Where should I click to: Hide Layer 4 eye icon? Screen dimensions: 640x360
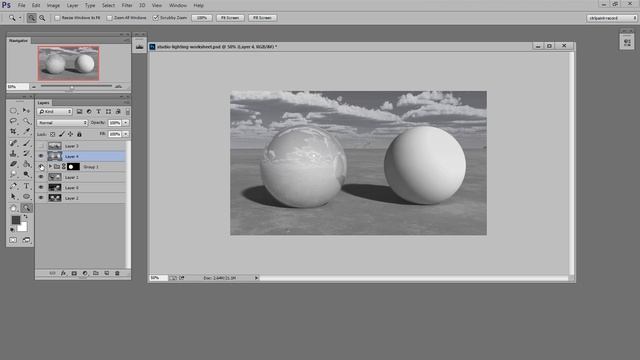pos(41,156)
